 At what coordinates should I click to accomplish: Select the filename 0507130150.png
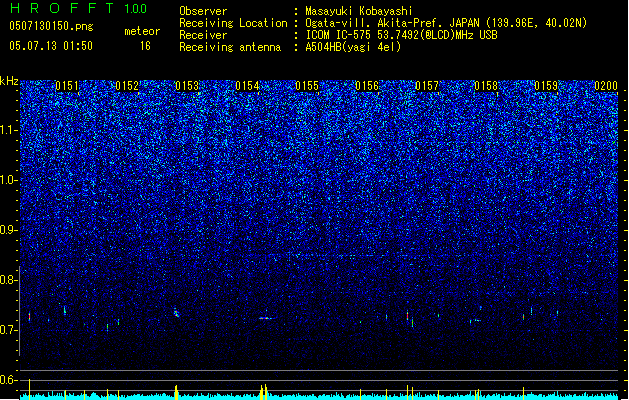[x=51, y=26]
